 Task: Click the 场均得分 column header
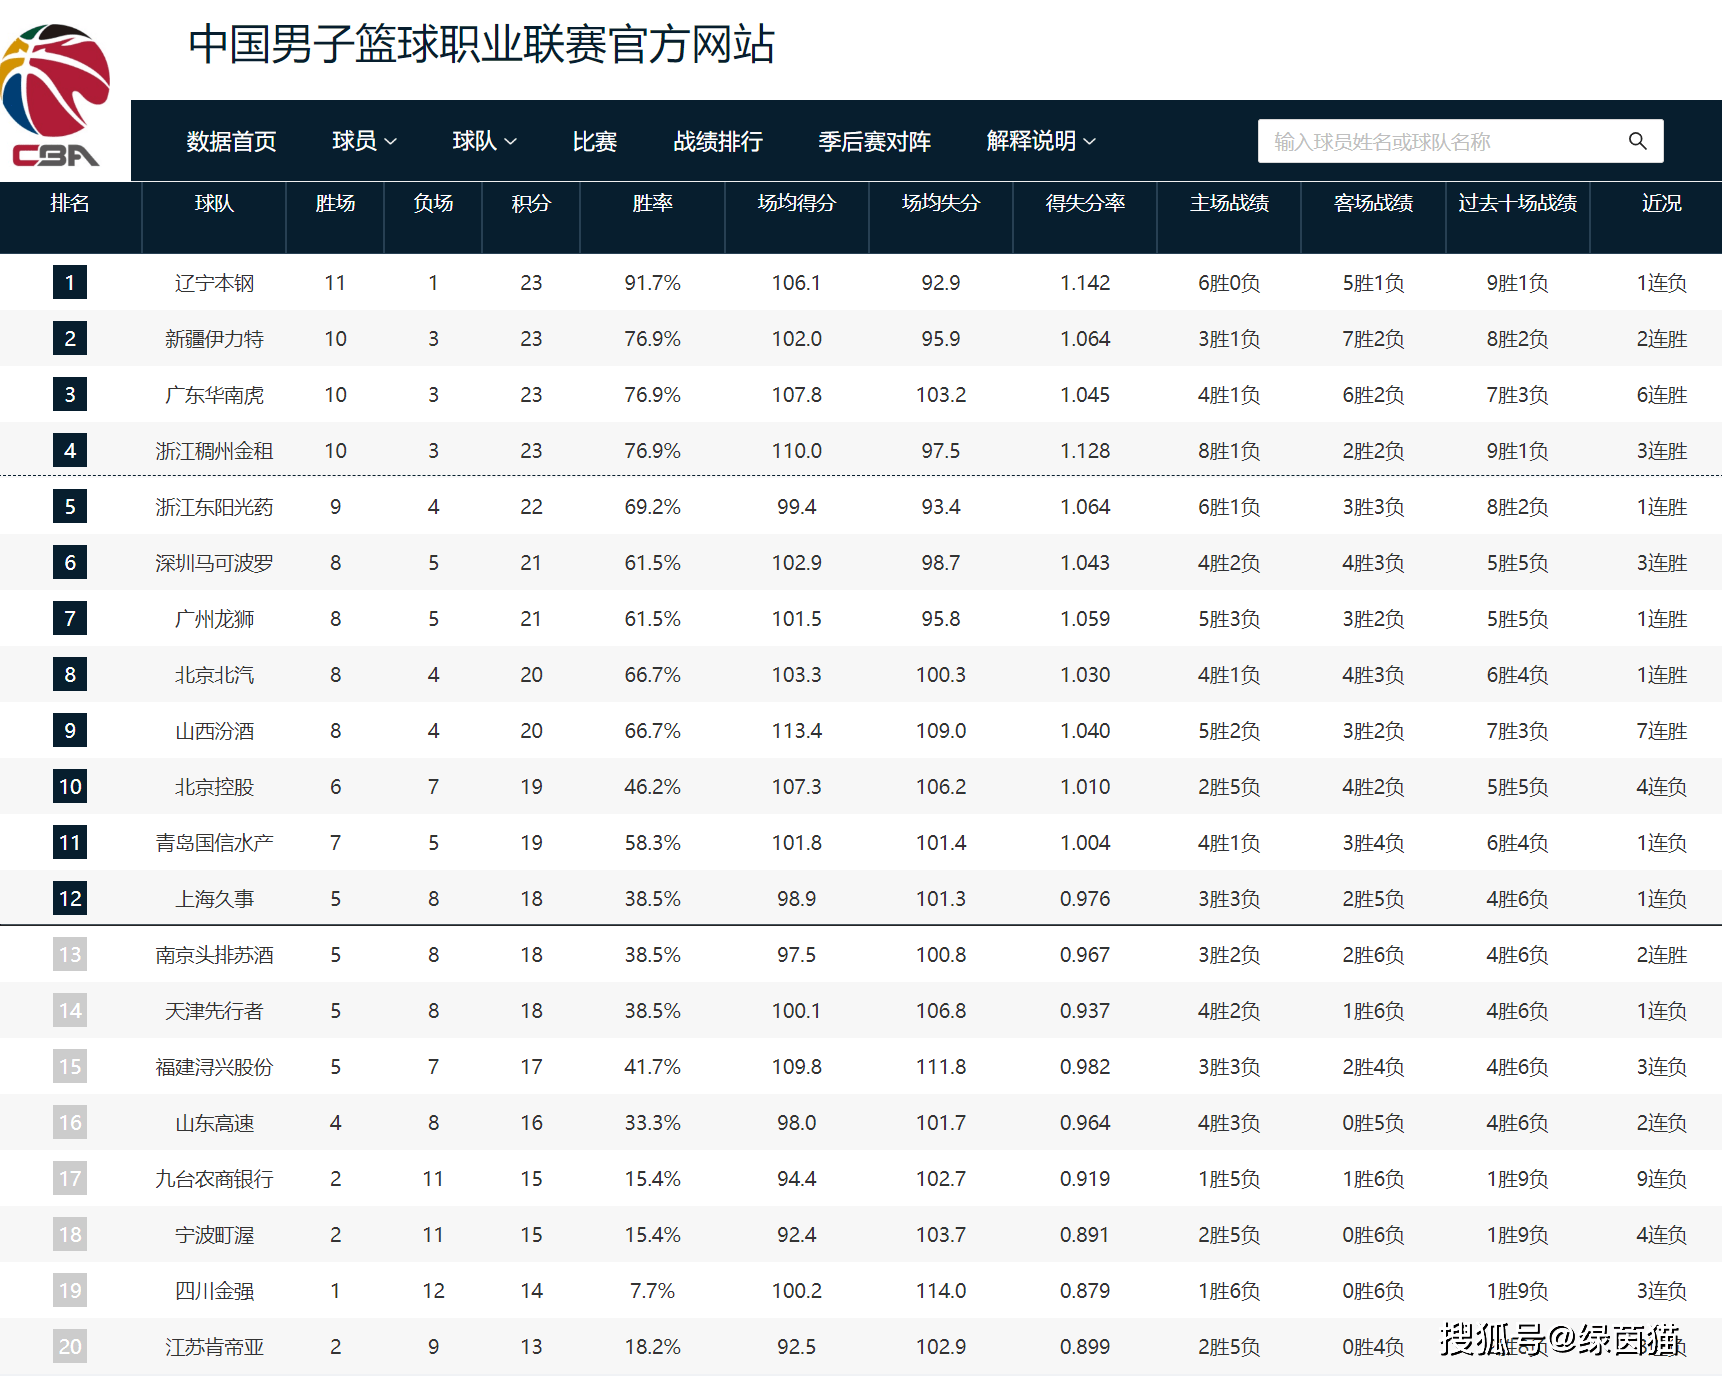coord(796,203)
